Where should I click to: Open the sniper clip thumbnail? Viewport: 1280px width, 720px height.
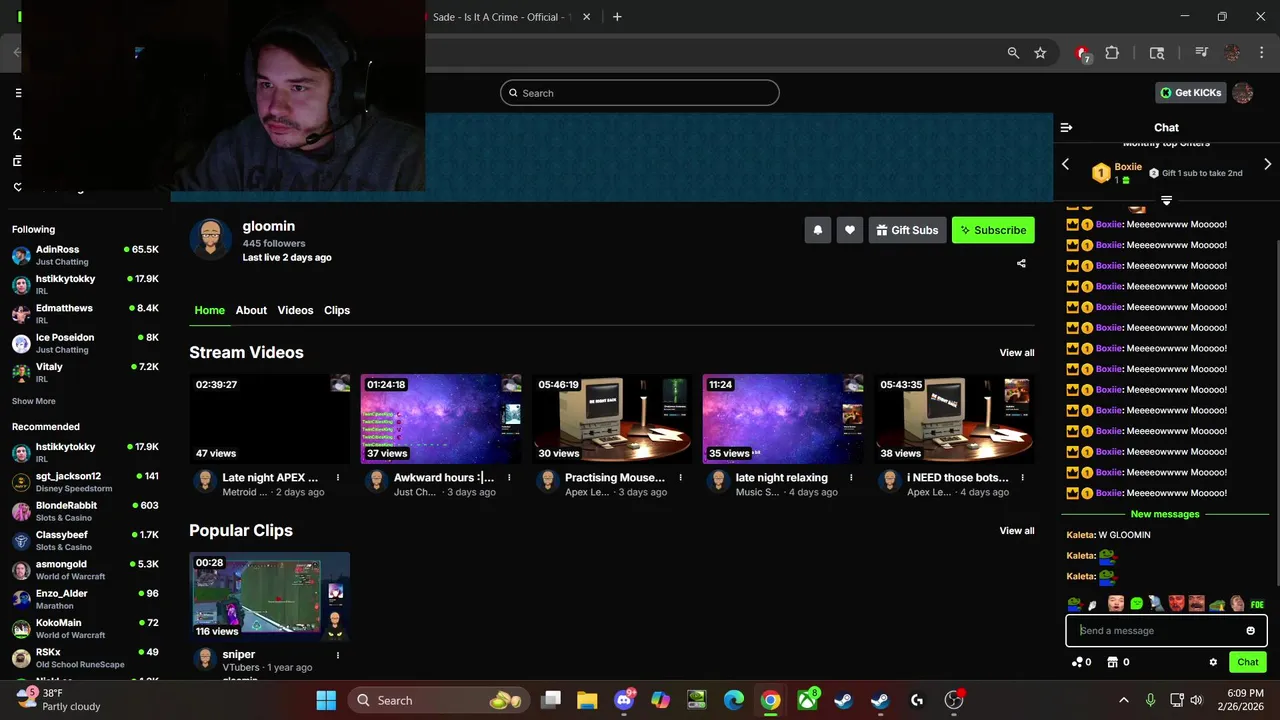click(270, 597)
